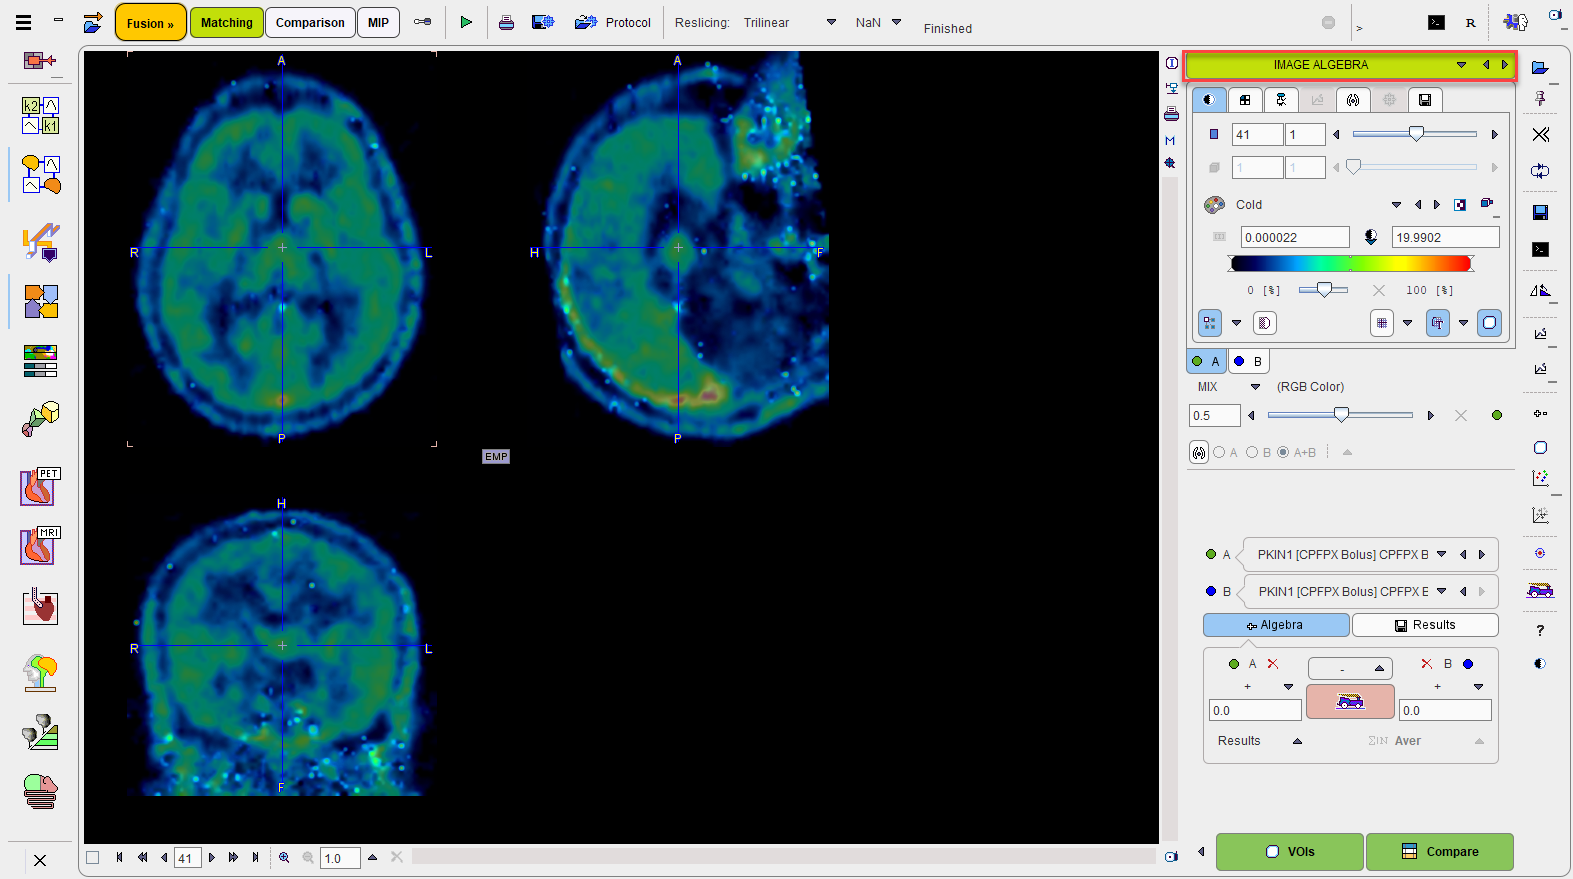Select the save disk tab in image controls

(x=1425, y=99)
